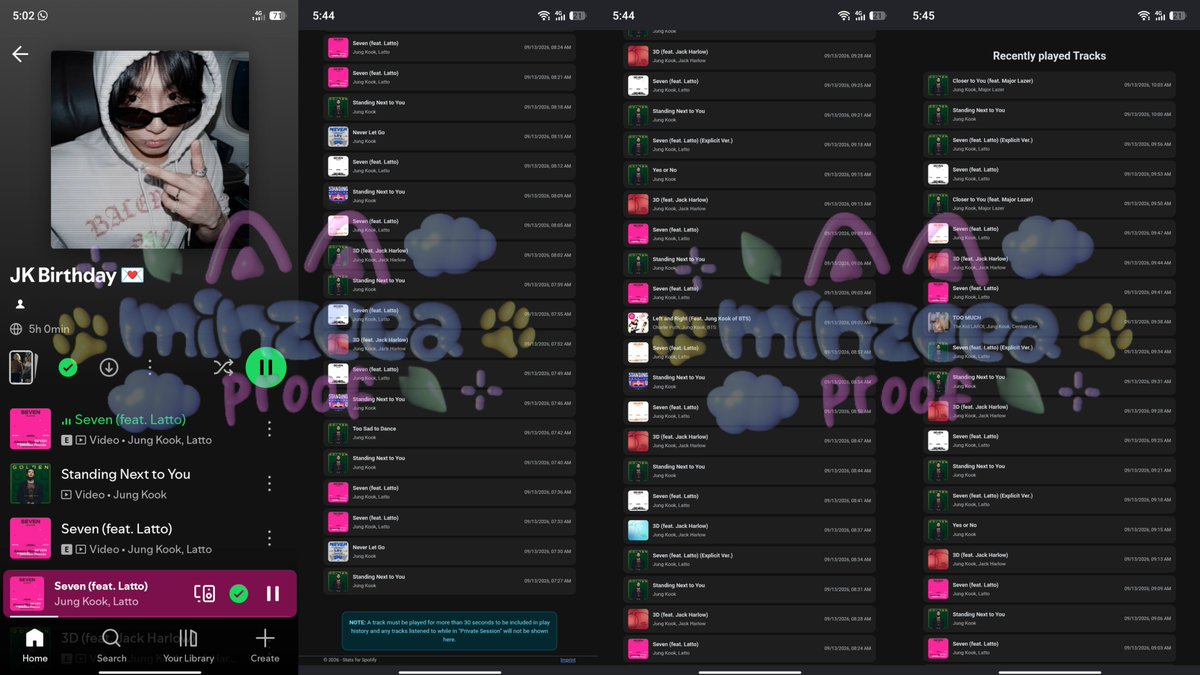Select Seven (feat. Latto) played at 08:24 AM
Image resolution: width=1200 pixels, height=675 pixels.
tap(449, 47)
